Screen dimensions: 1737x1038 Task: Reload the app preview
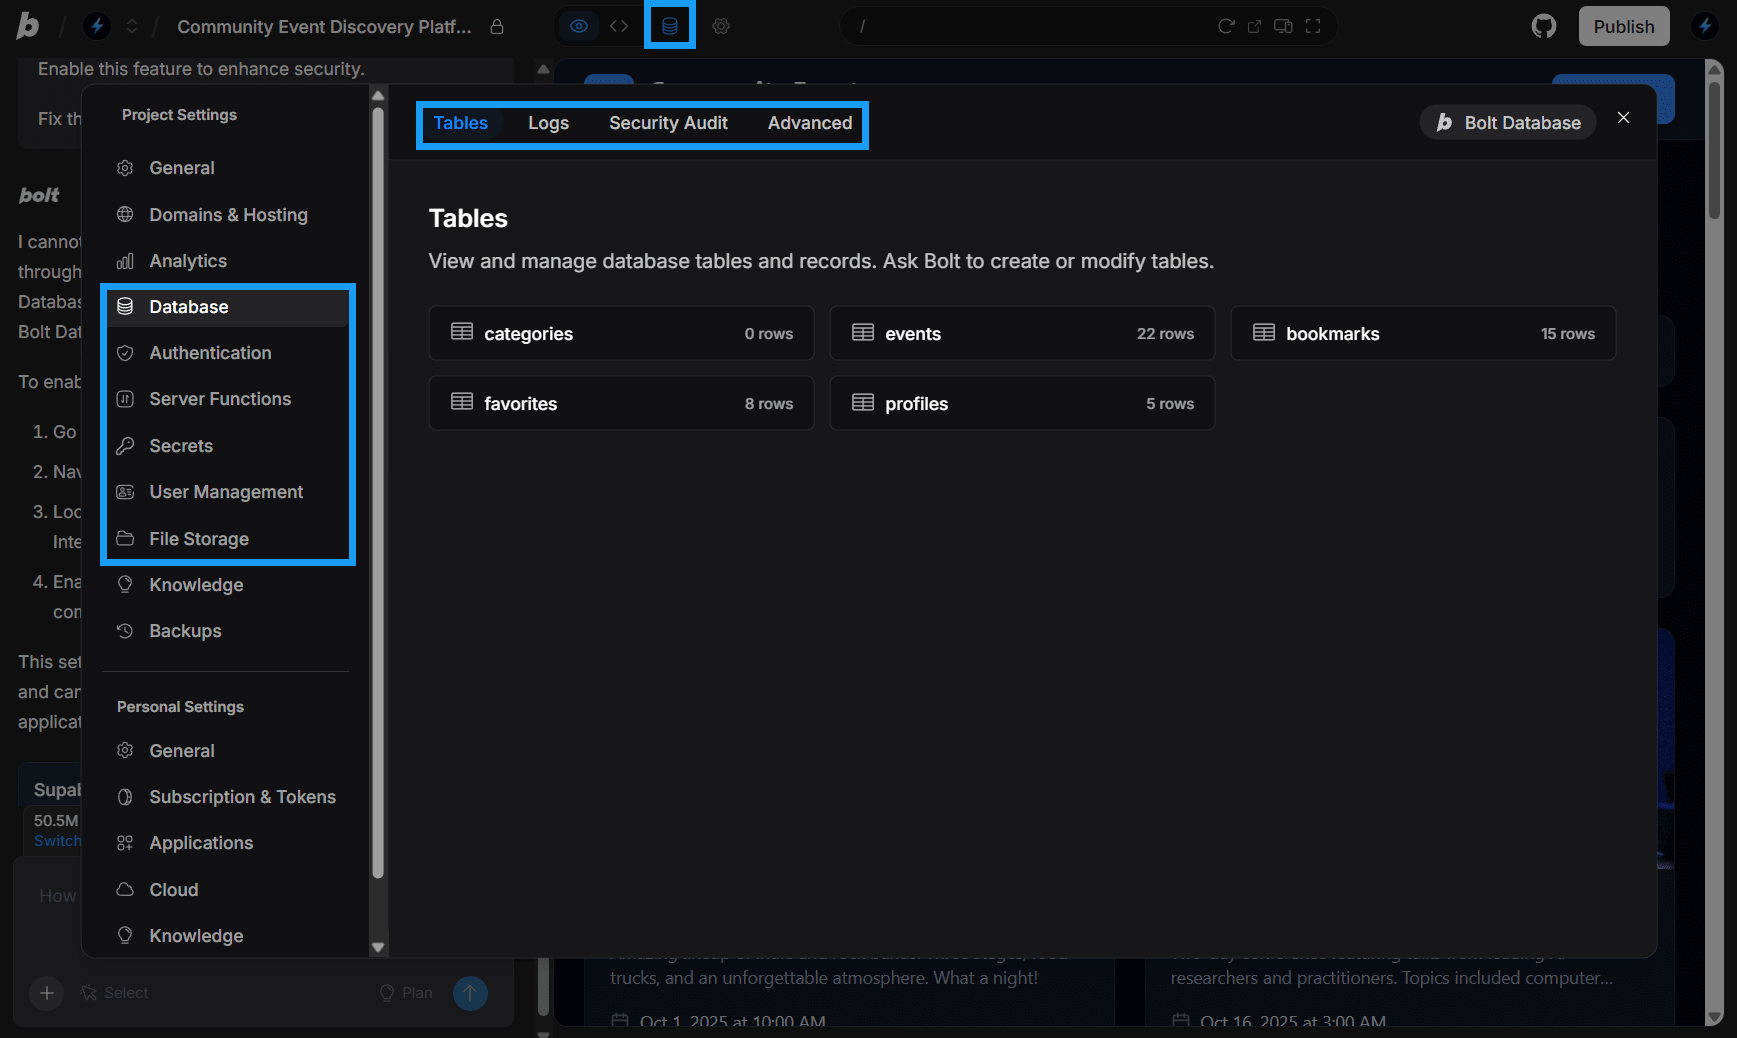coord(1227,27)
